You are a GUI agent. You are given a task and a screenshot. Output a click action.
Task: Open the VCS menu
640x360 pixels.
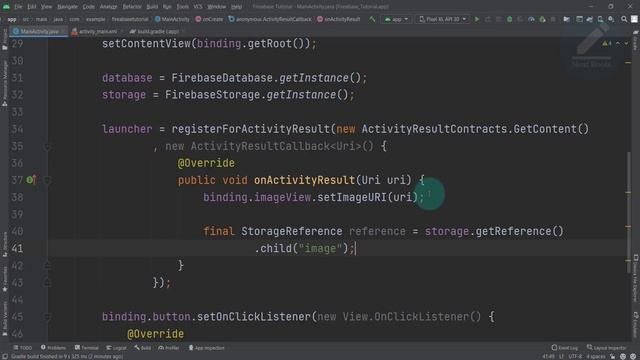tap(198, 7)
